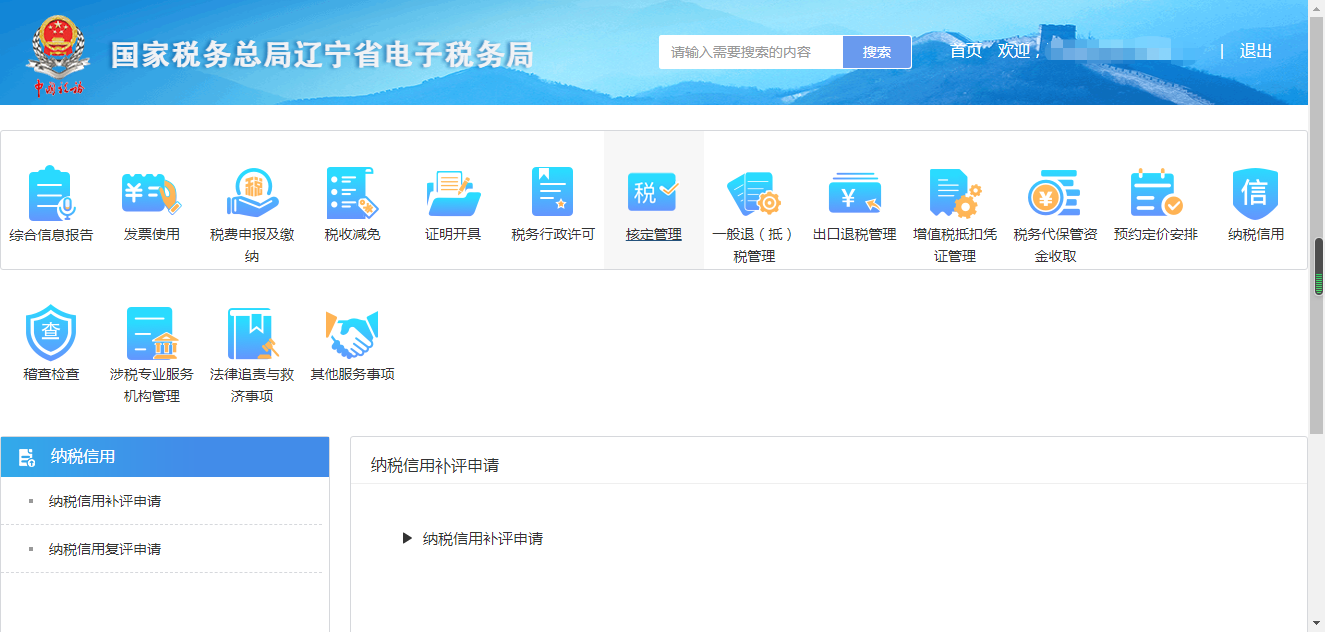Click the 搜索 search button
Image resolution: width=1325 pixels, height=632 pixels.
877,52
